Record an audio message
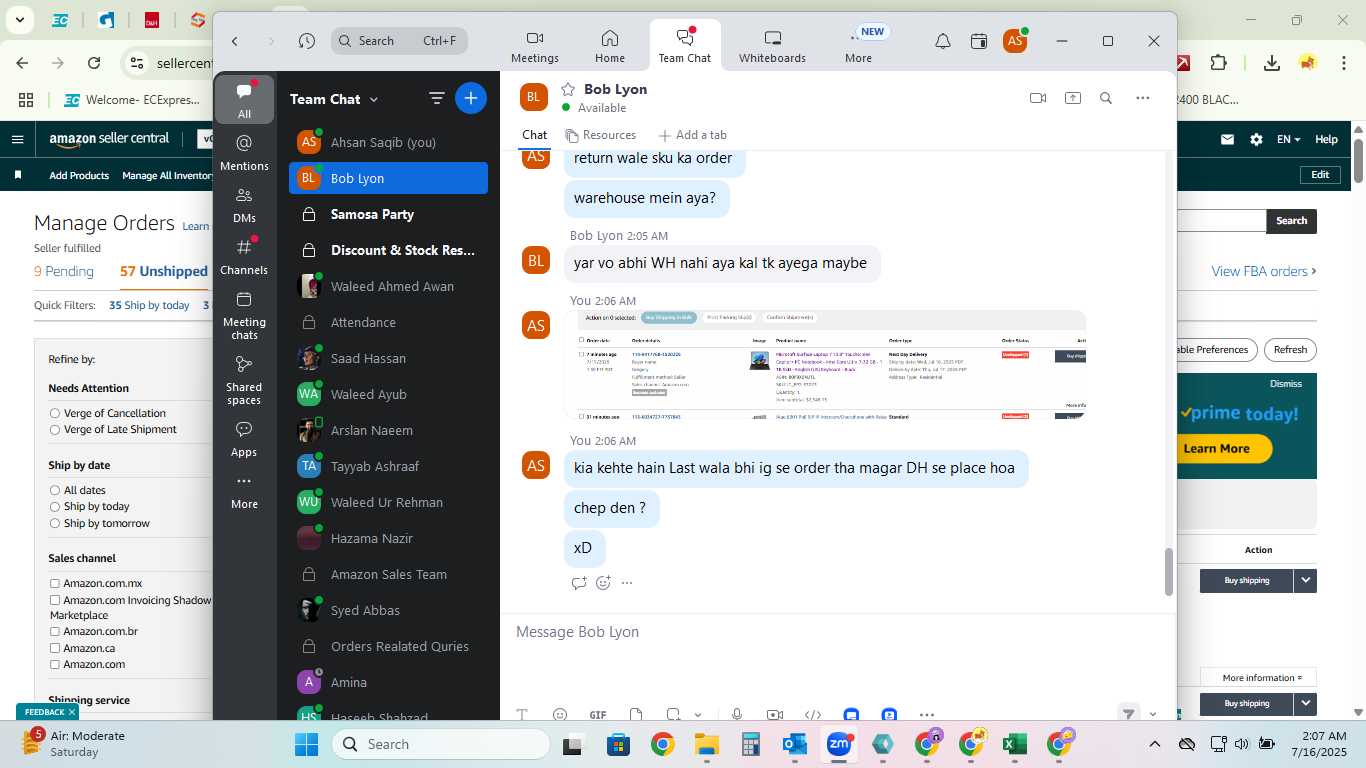The height and width of the screenshot is (768, 1366). point(737,715)
